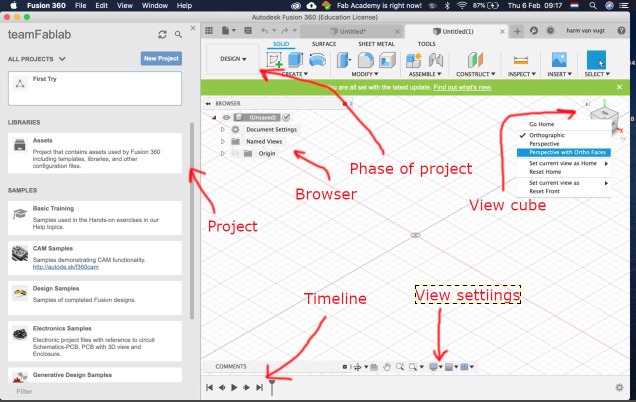Image resolution: width=636 pixels, height=402 pixels.
Task: Toggle Origin folder visibility eye
Action: pyautogui.click(x=235, y=154)
